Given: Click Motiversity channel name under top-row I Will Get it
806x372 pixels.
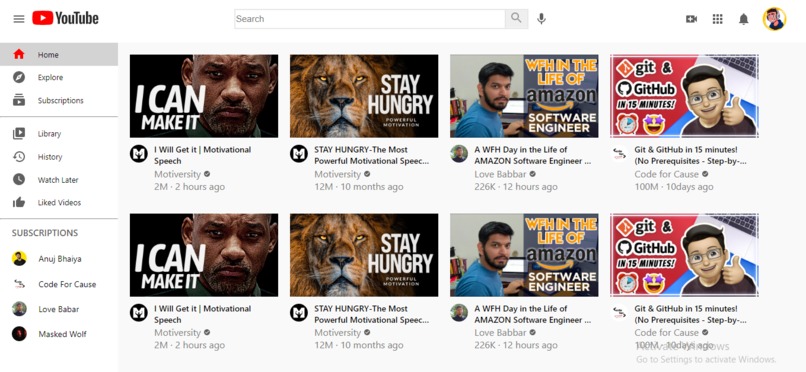Looking at the screenshot, I should [x=177, y=174].
